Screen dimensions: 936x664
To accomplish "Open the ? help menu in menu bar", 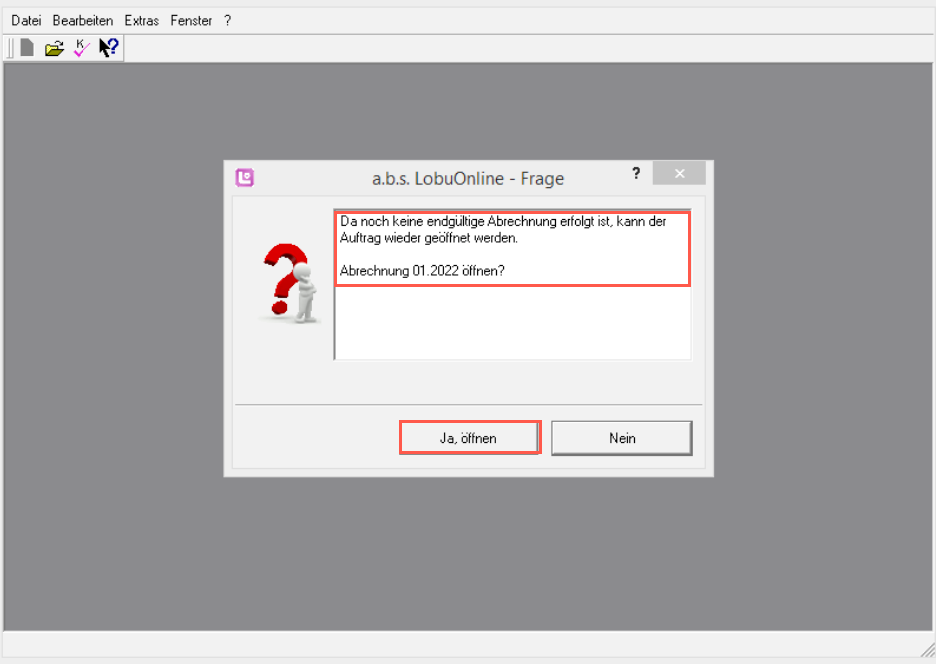I will coord(228,20).
